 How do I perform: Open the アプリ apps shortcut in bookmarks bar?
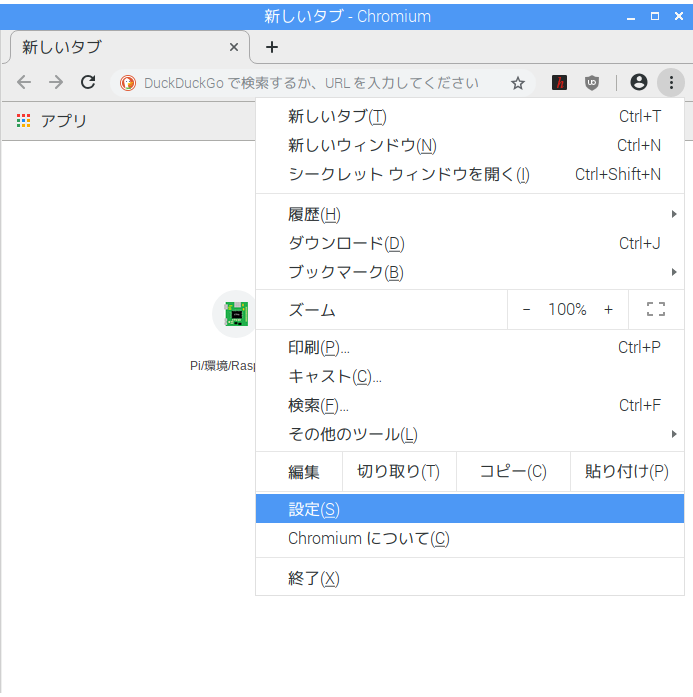coord(52,121)
